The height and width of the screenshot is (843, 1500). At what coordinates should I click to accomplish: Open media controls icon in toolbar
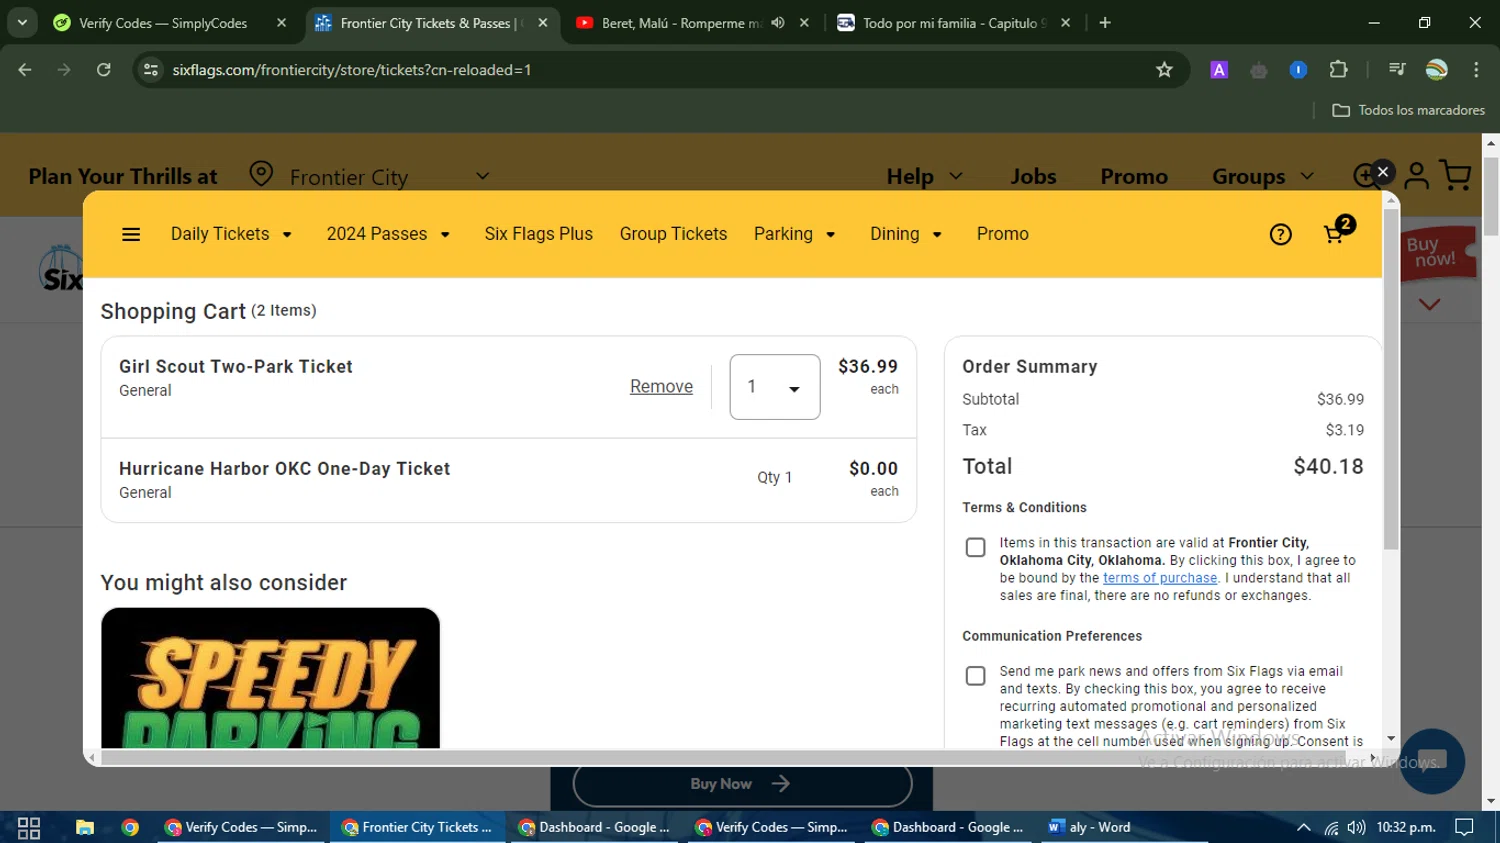click(1397, 70)
